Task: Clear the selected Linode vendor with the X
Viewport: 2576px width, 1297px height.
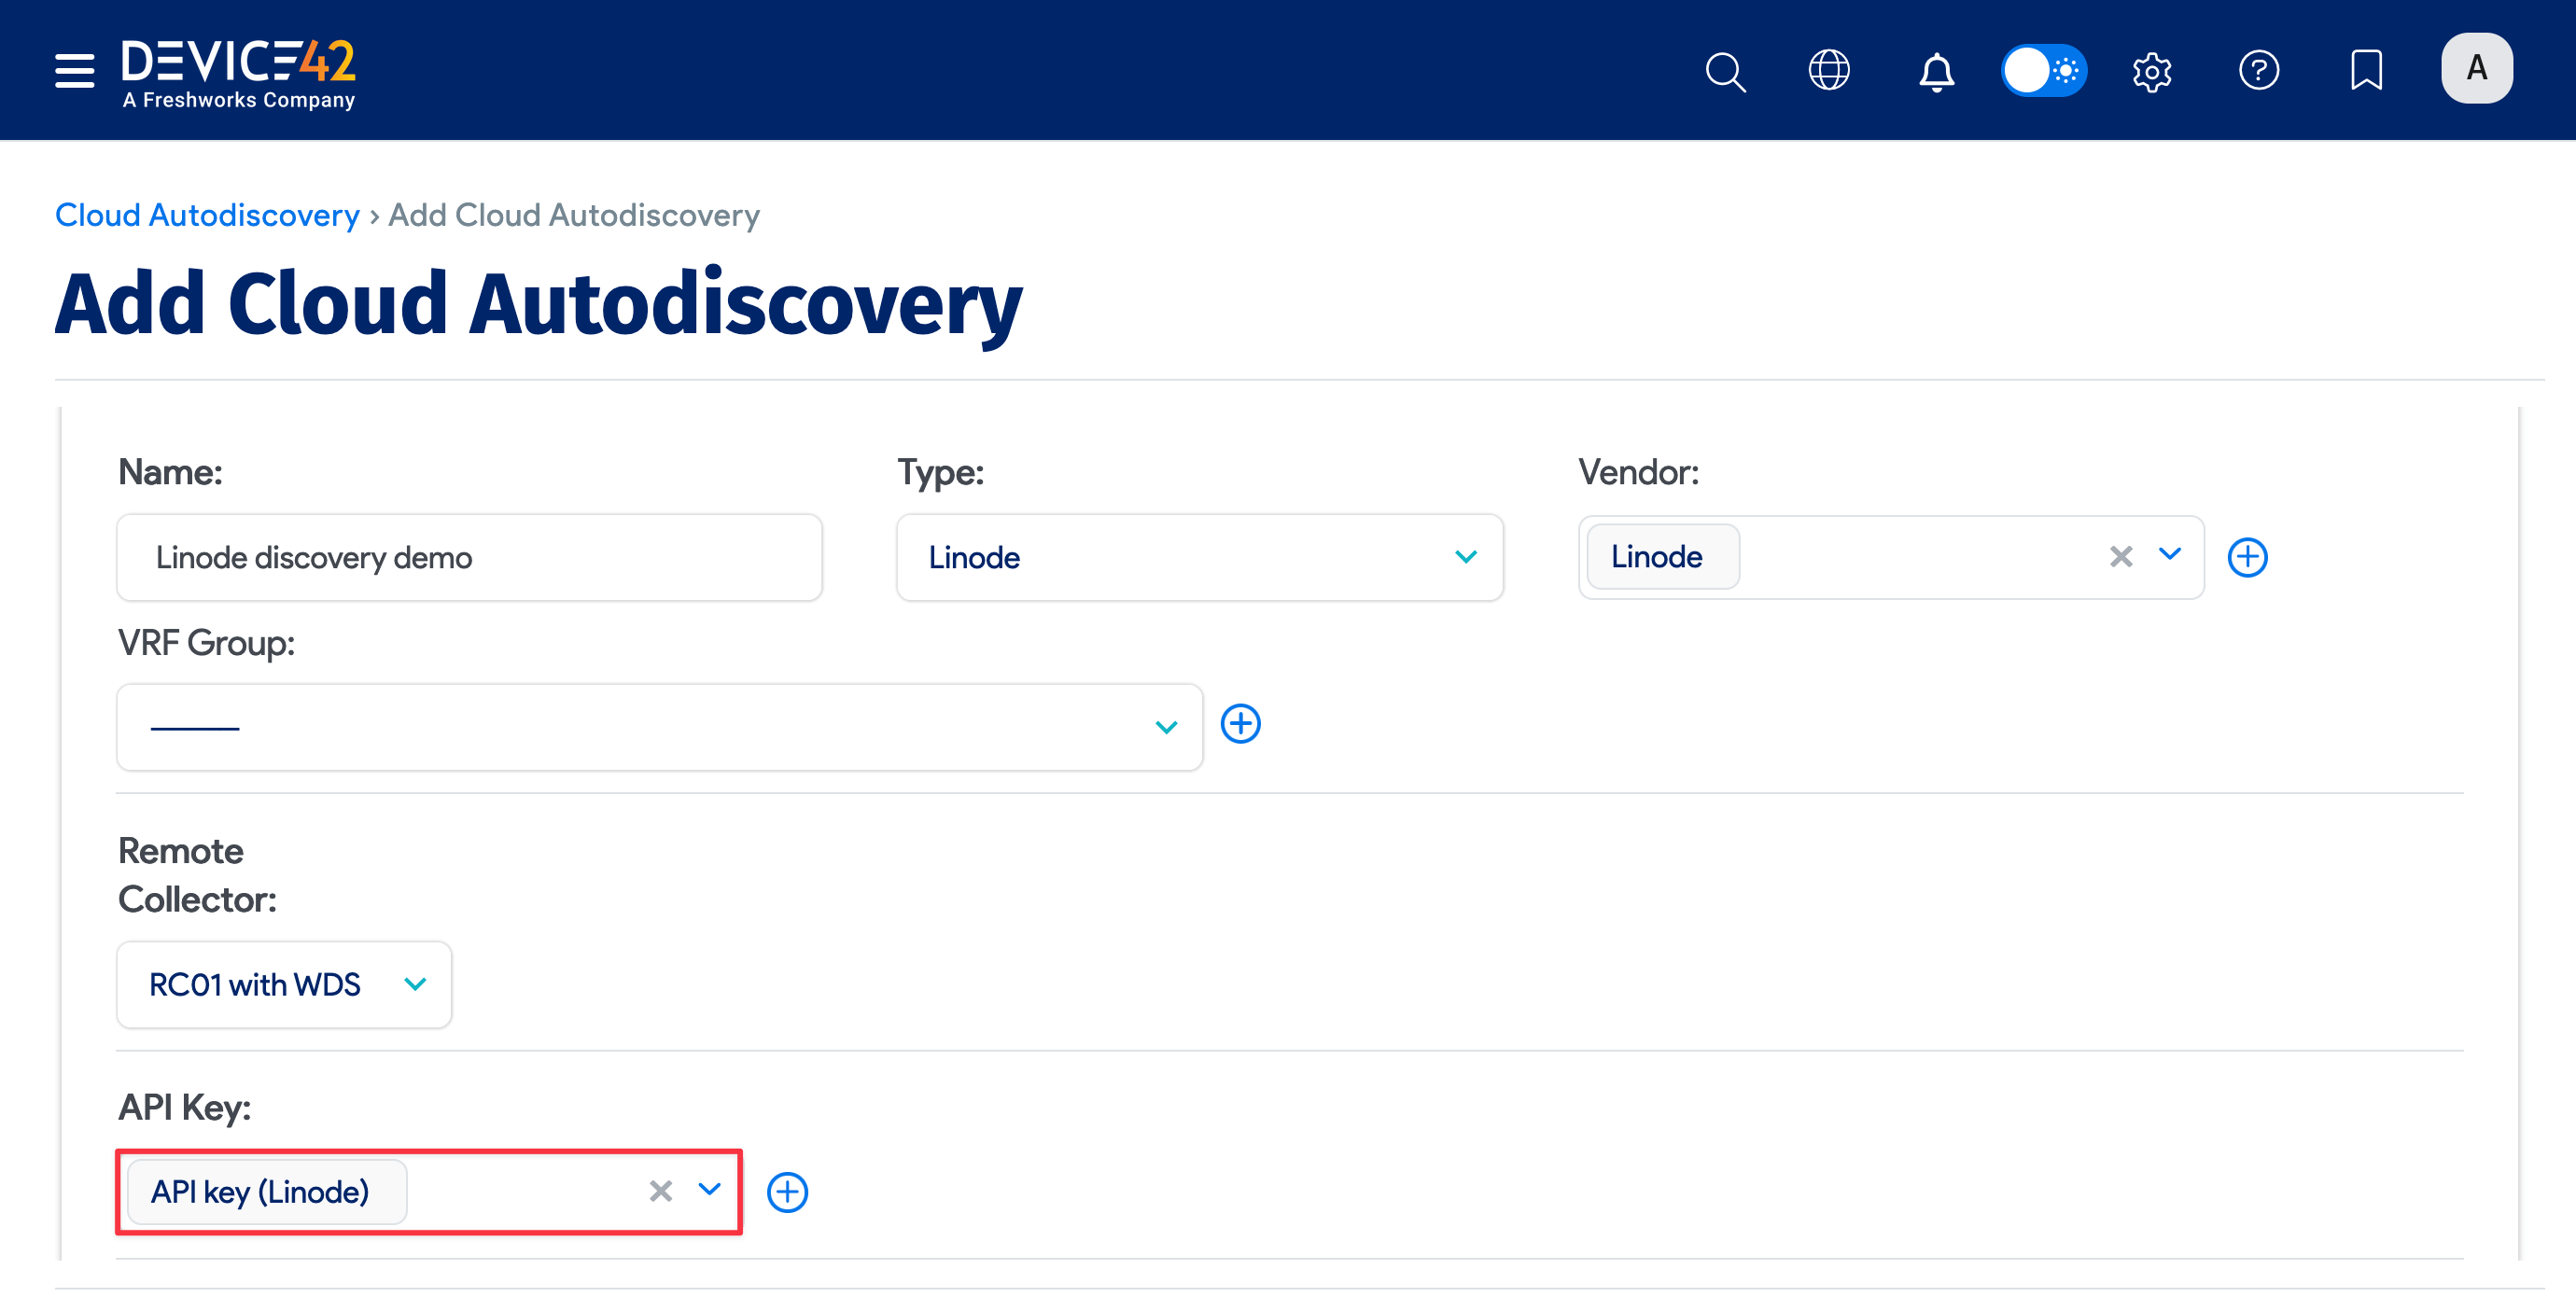Action: coord(2121,557)
